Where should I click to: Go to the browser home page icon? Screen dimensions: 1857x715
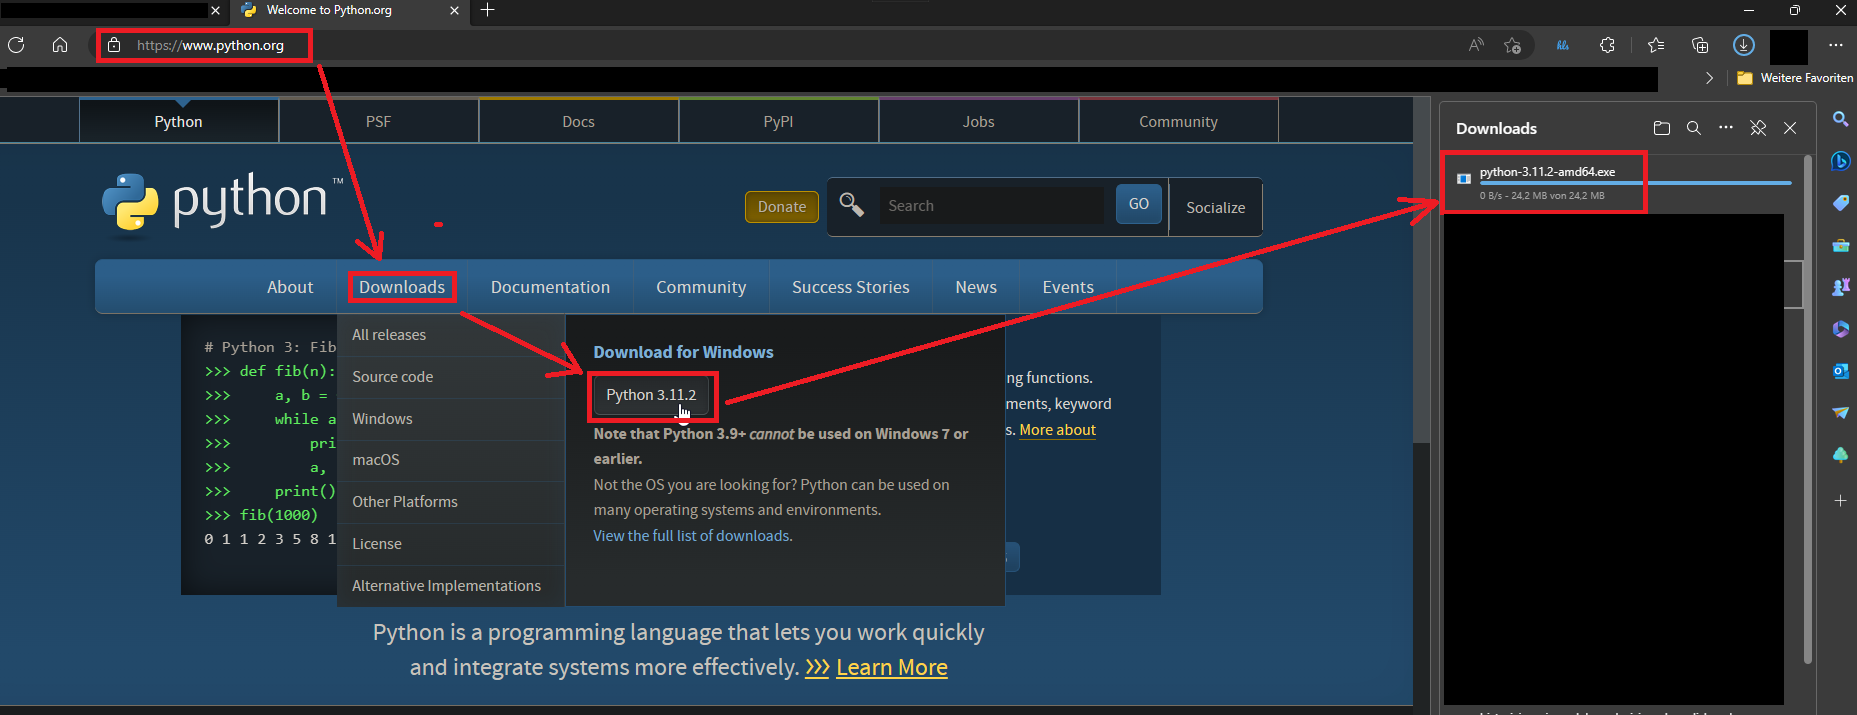click(60, 45)
